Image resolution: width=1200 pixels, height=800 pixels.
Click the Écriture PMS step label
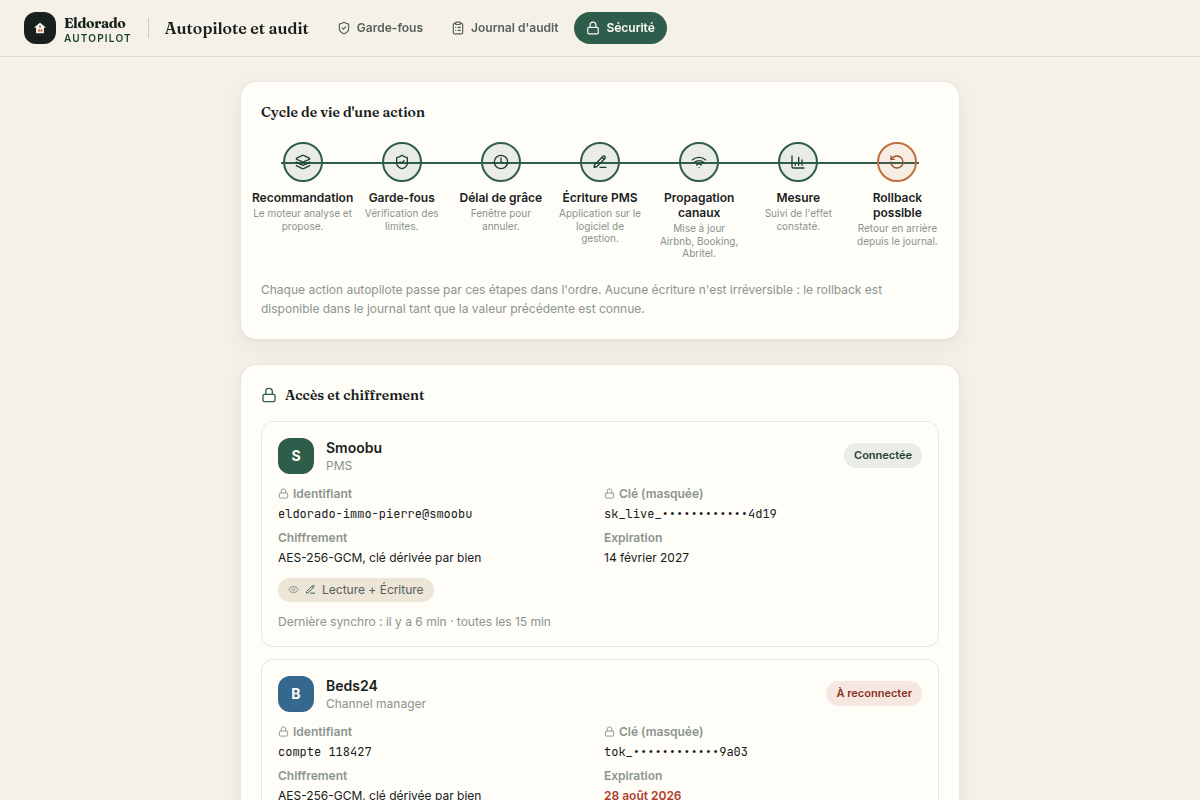[x=600, y=198]
